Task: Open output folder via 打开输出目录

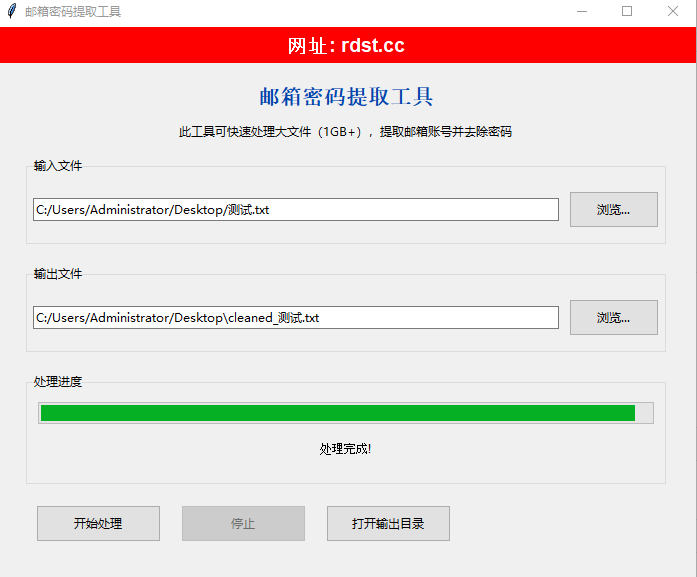Action: point(388,524)
